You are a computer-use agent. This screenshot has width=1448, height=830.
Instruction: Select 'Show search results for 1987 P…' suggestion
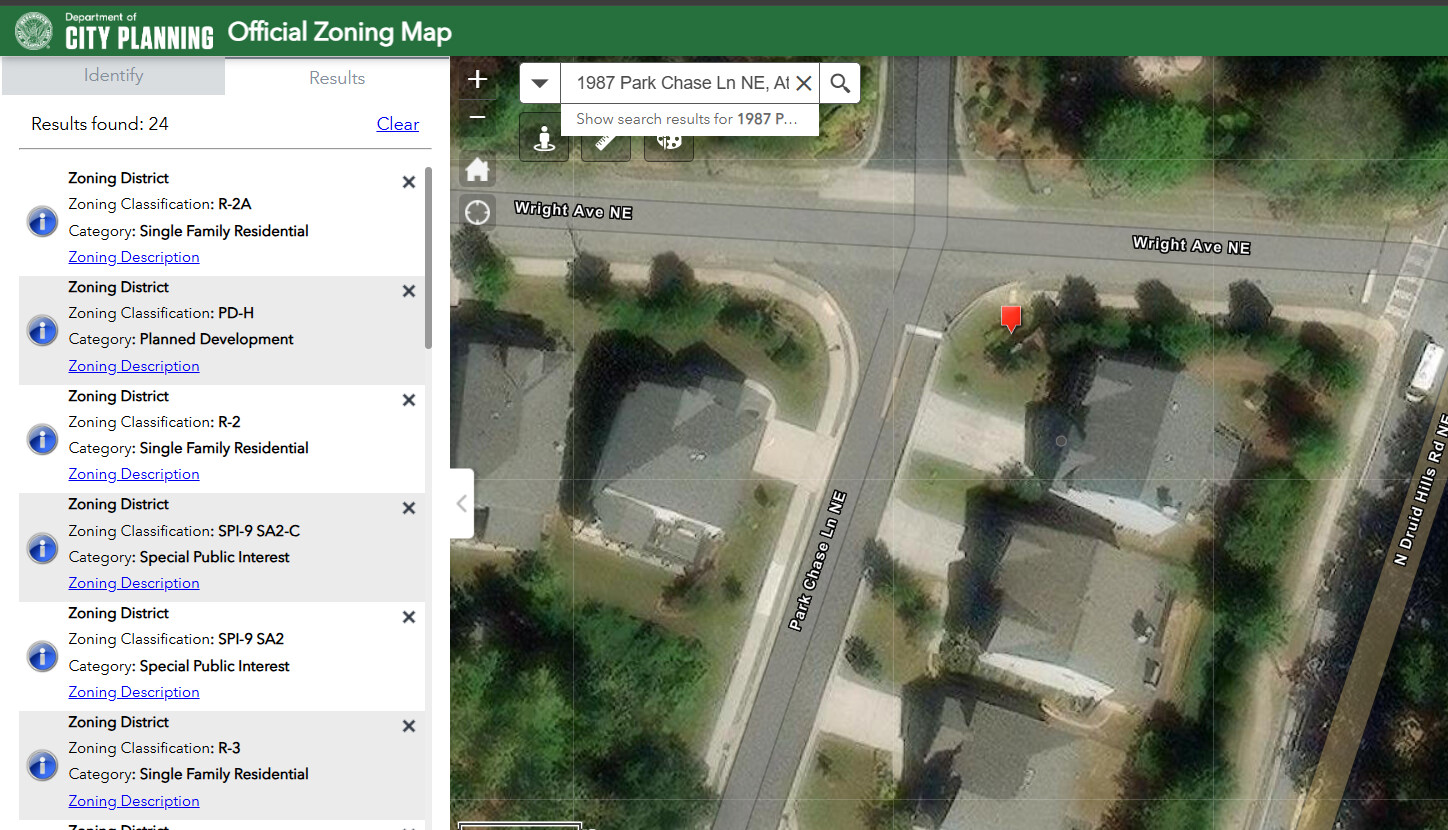pyautogui.click(x=689, y=119)
